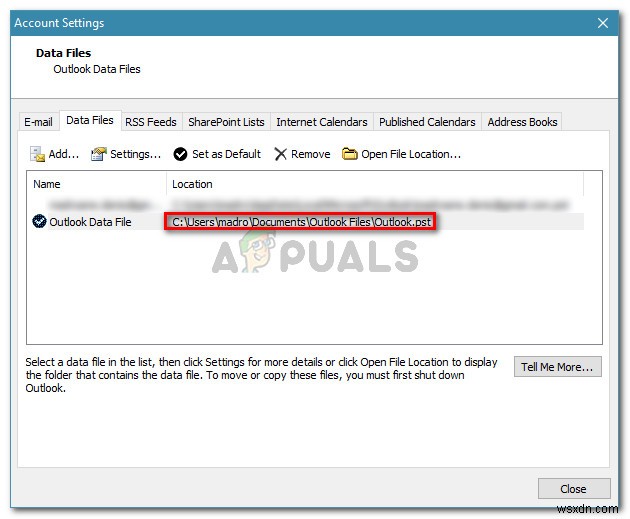Sort the list by Name column header
This screenshot has height=519, width=630.
point(96,184)
